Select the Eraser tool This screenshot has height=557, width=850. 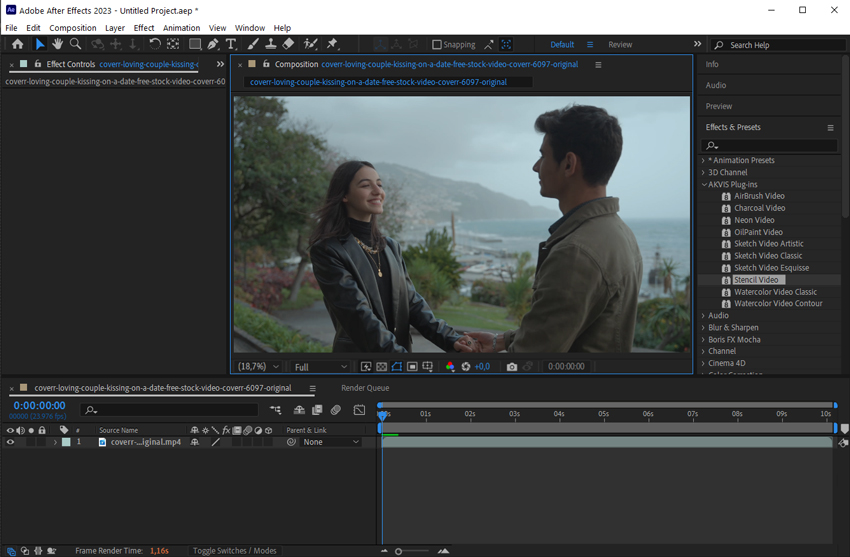[x=288, y=44]
